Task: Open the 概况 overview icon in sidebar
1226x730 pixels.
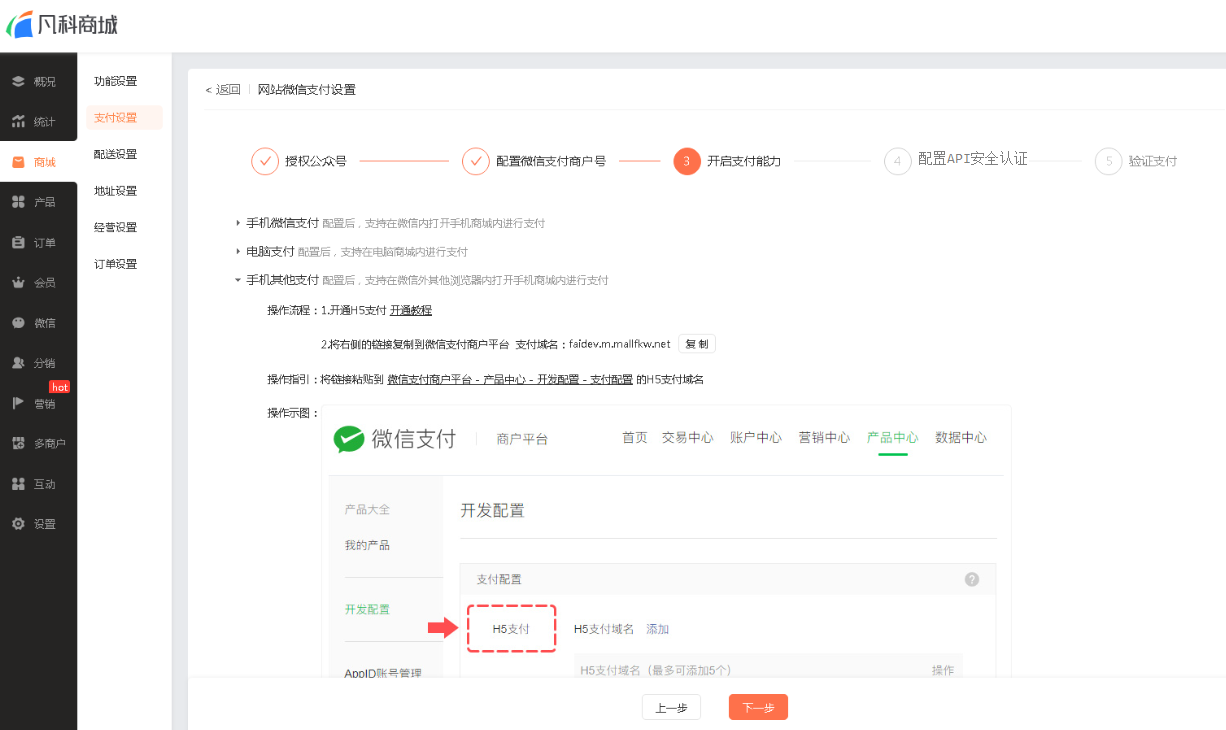Action: pyautogui.click(x=18, y=81)
